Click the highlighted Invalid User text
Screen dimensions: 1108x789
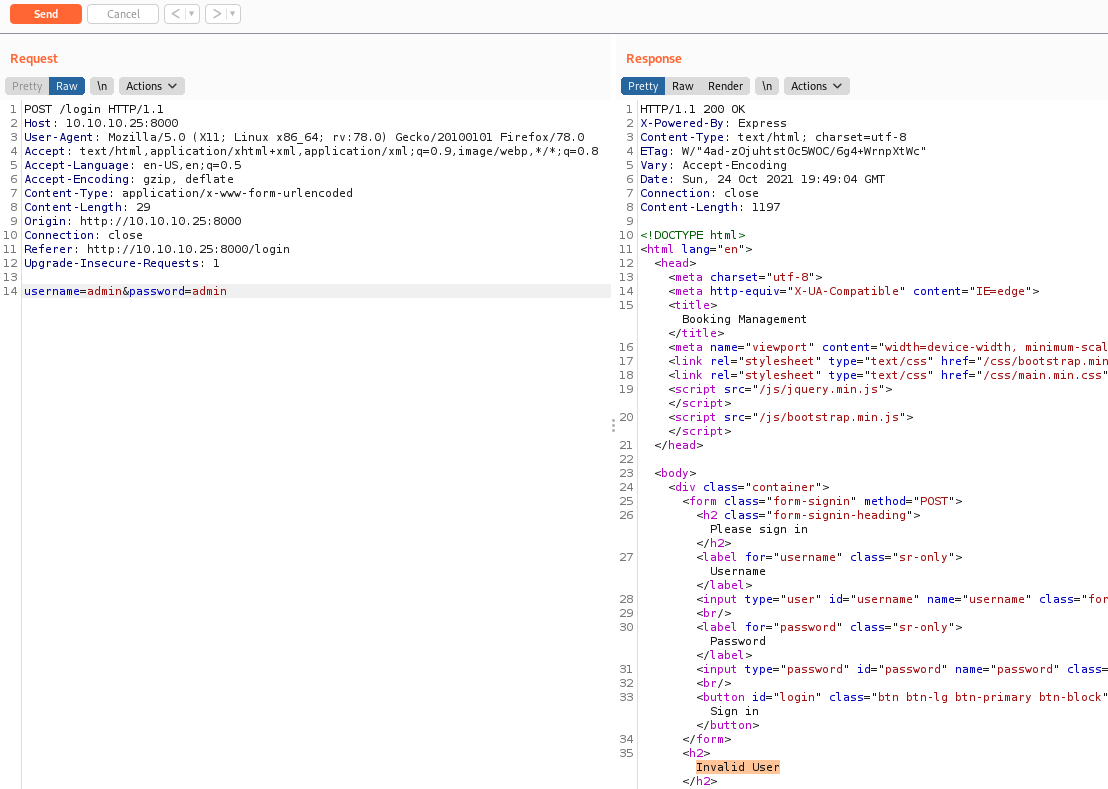click(x=738, y=767)
